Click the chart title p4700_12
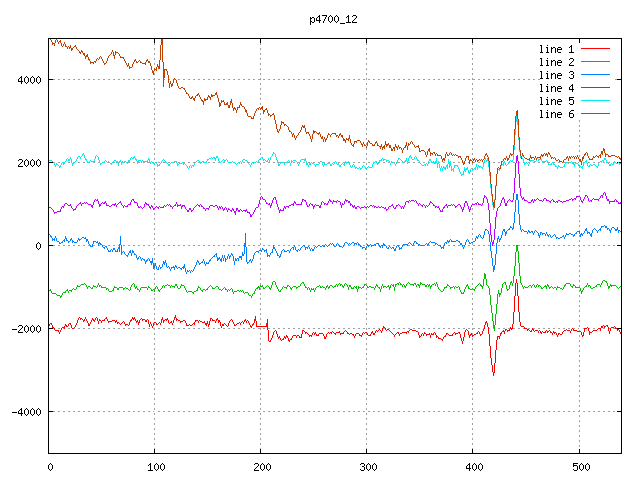640x480 pixels. click(333, 19)
